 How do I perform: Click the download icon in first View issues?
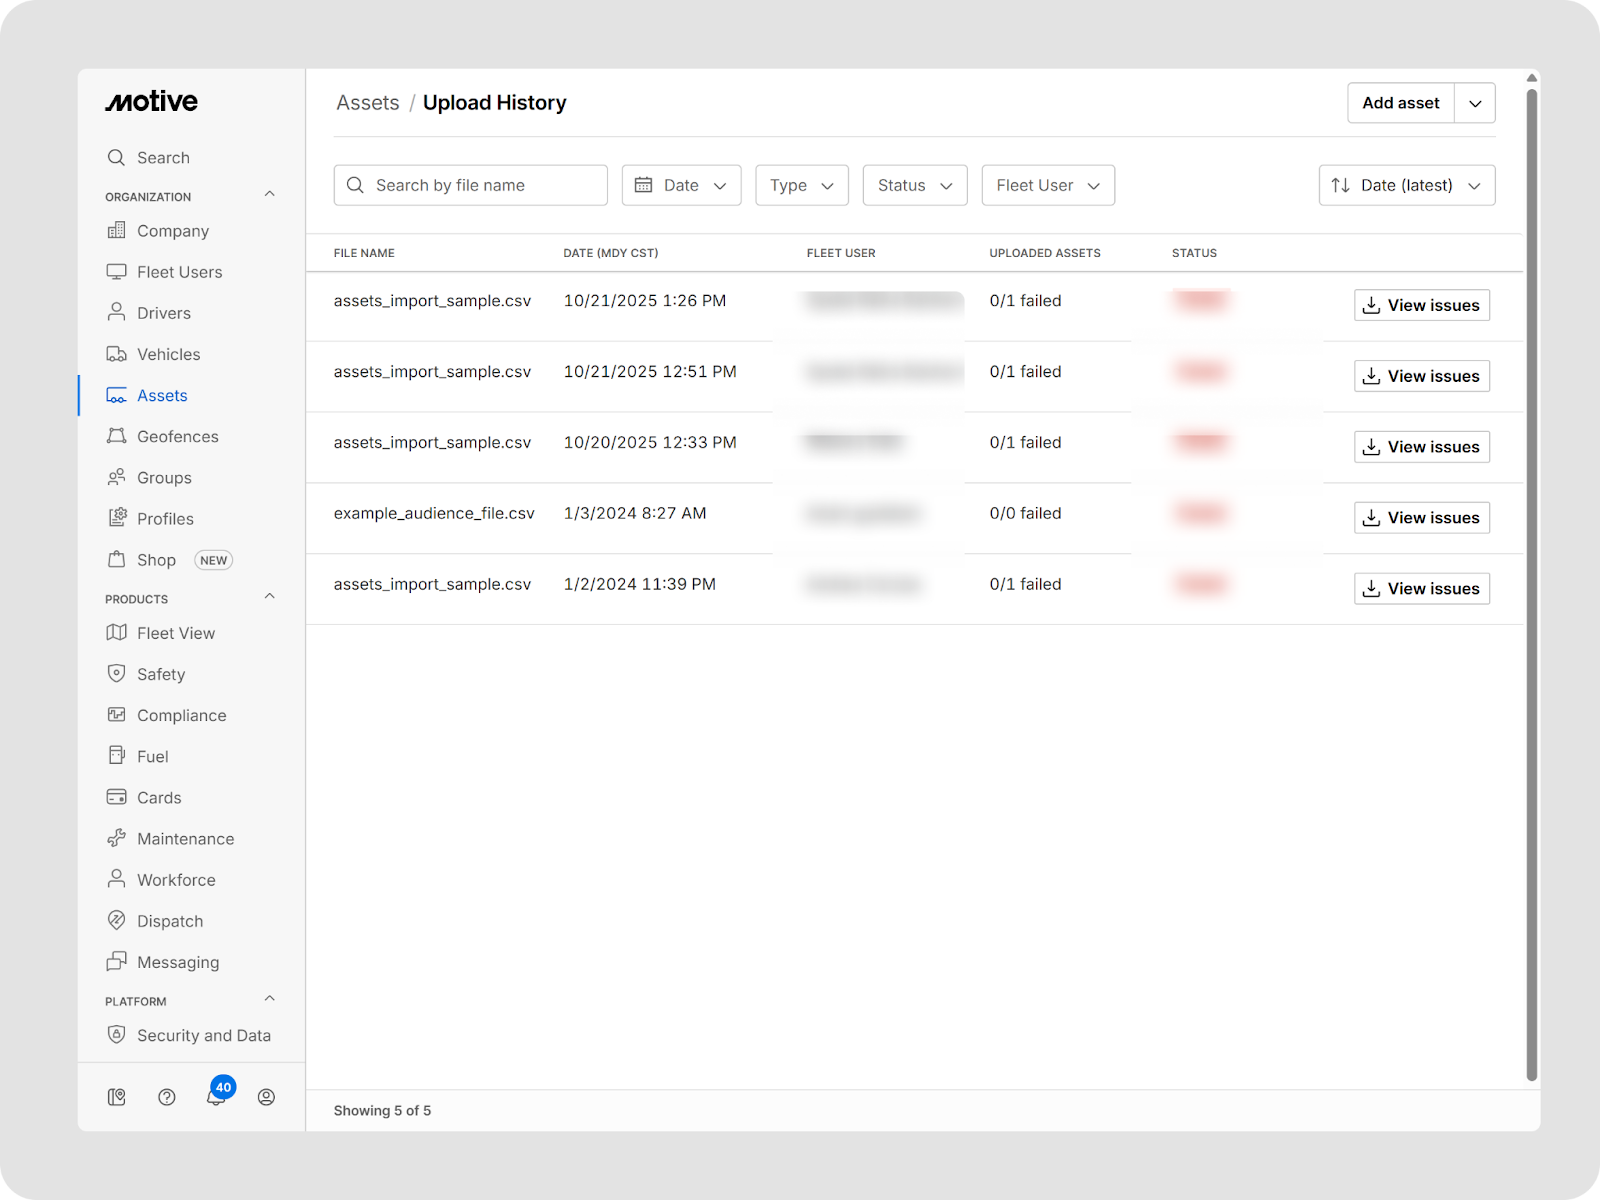pyautogui.click(x=1372, y=306)
